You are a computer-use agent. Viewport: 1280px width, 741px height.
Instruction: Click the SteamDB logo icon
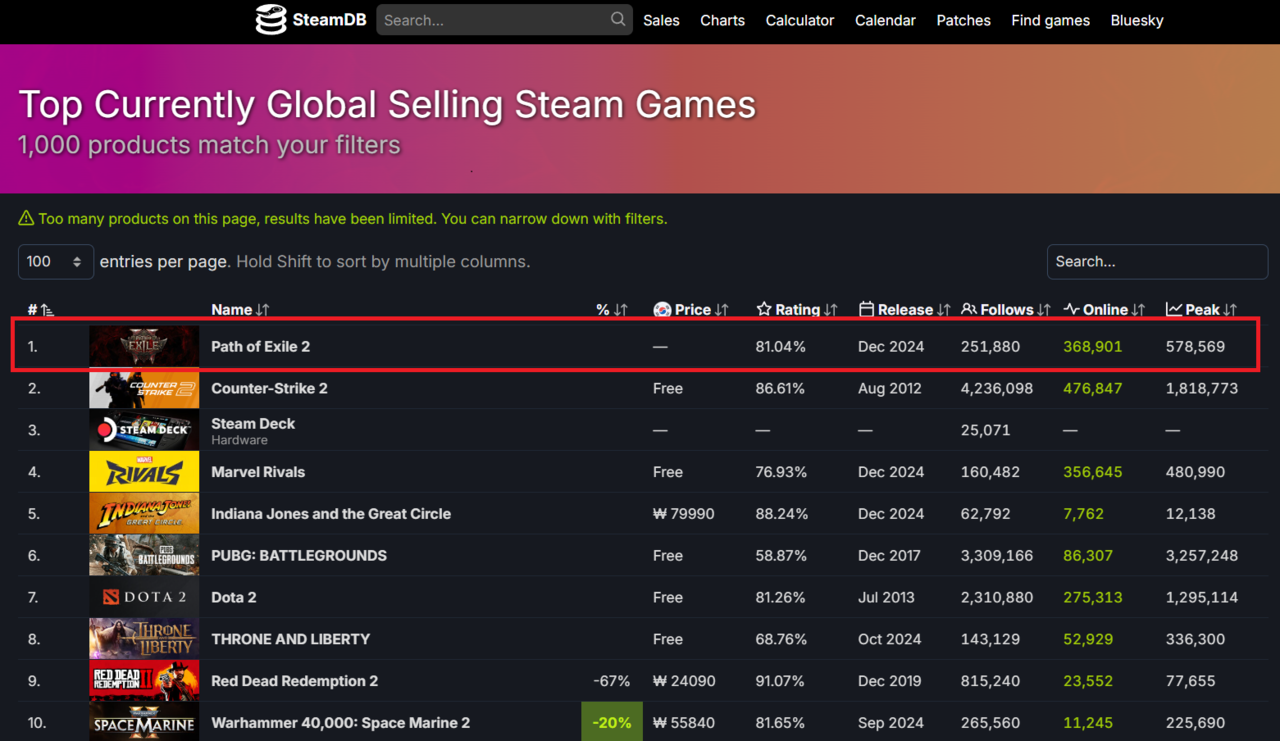coord(271,20)
